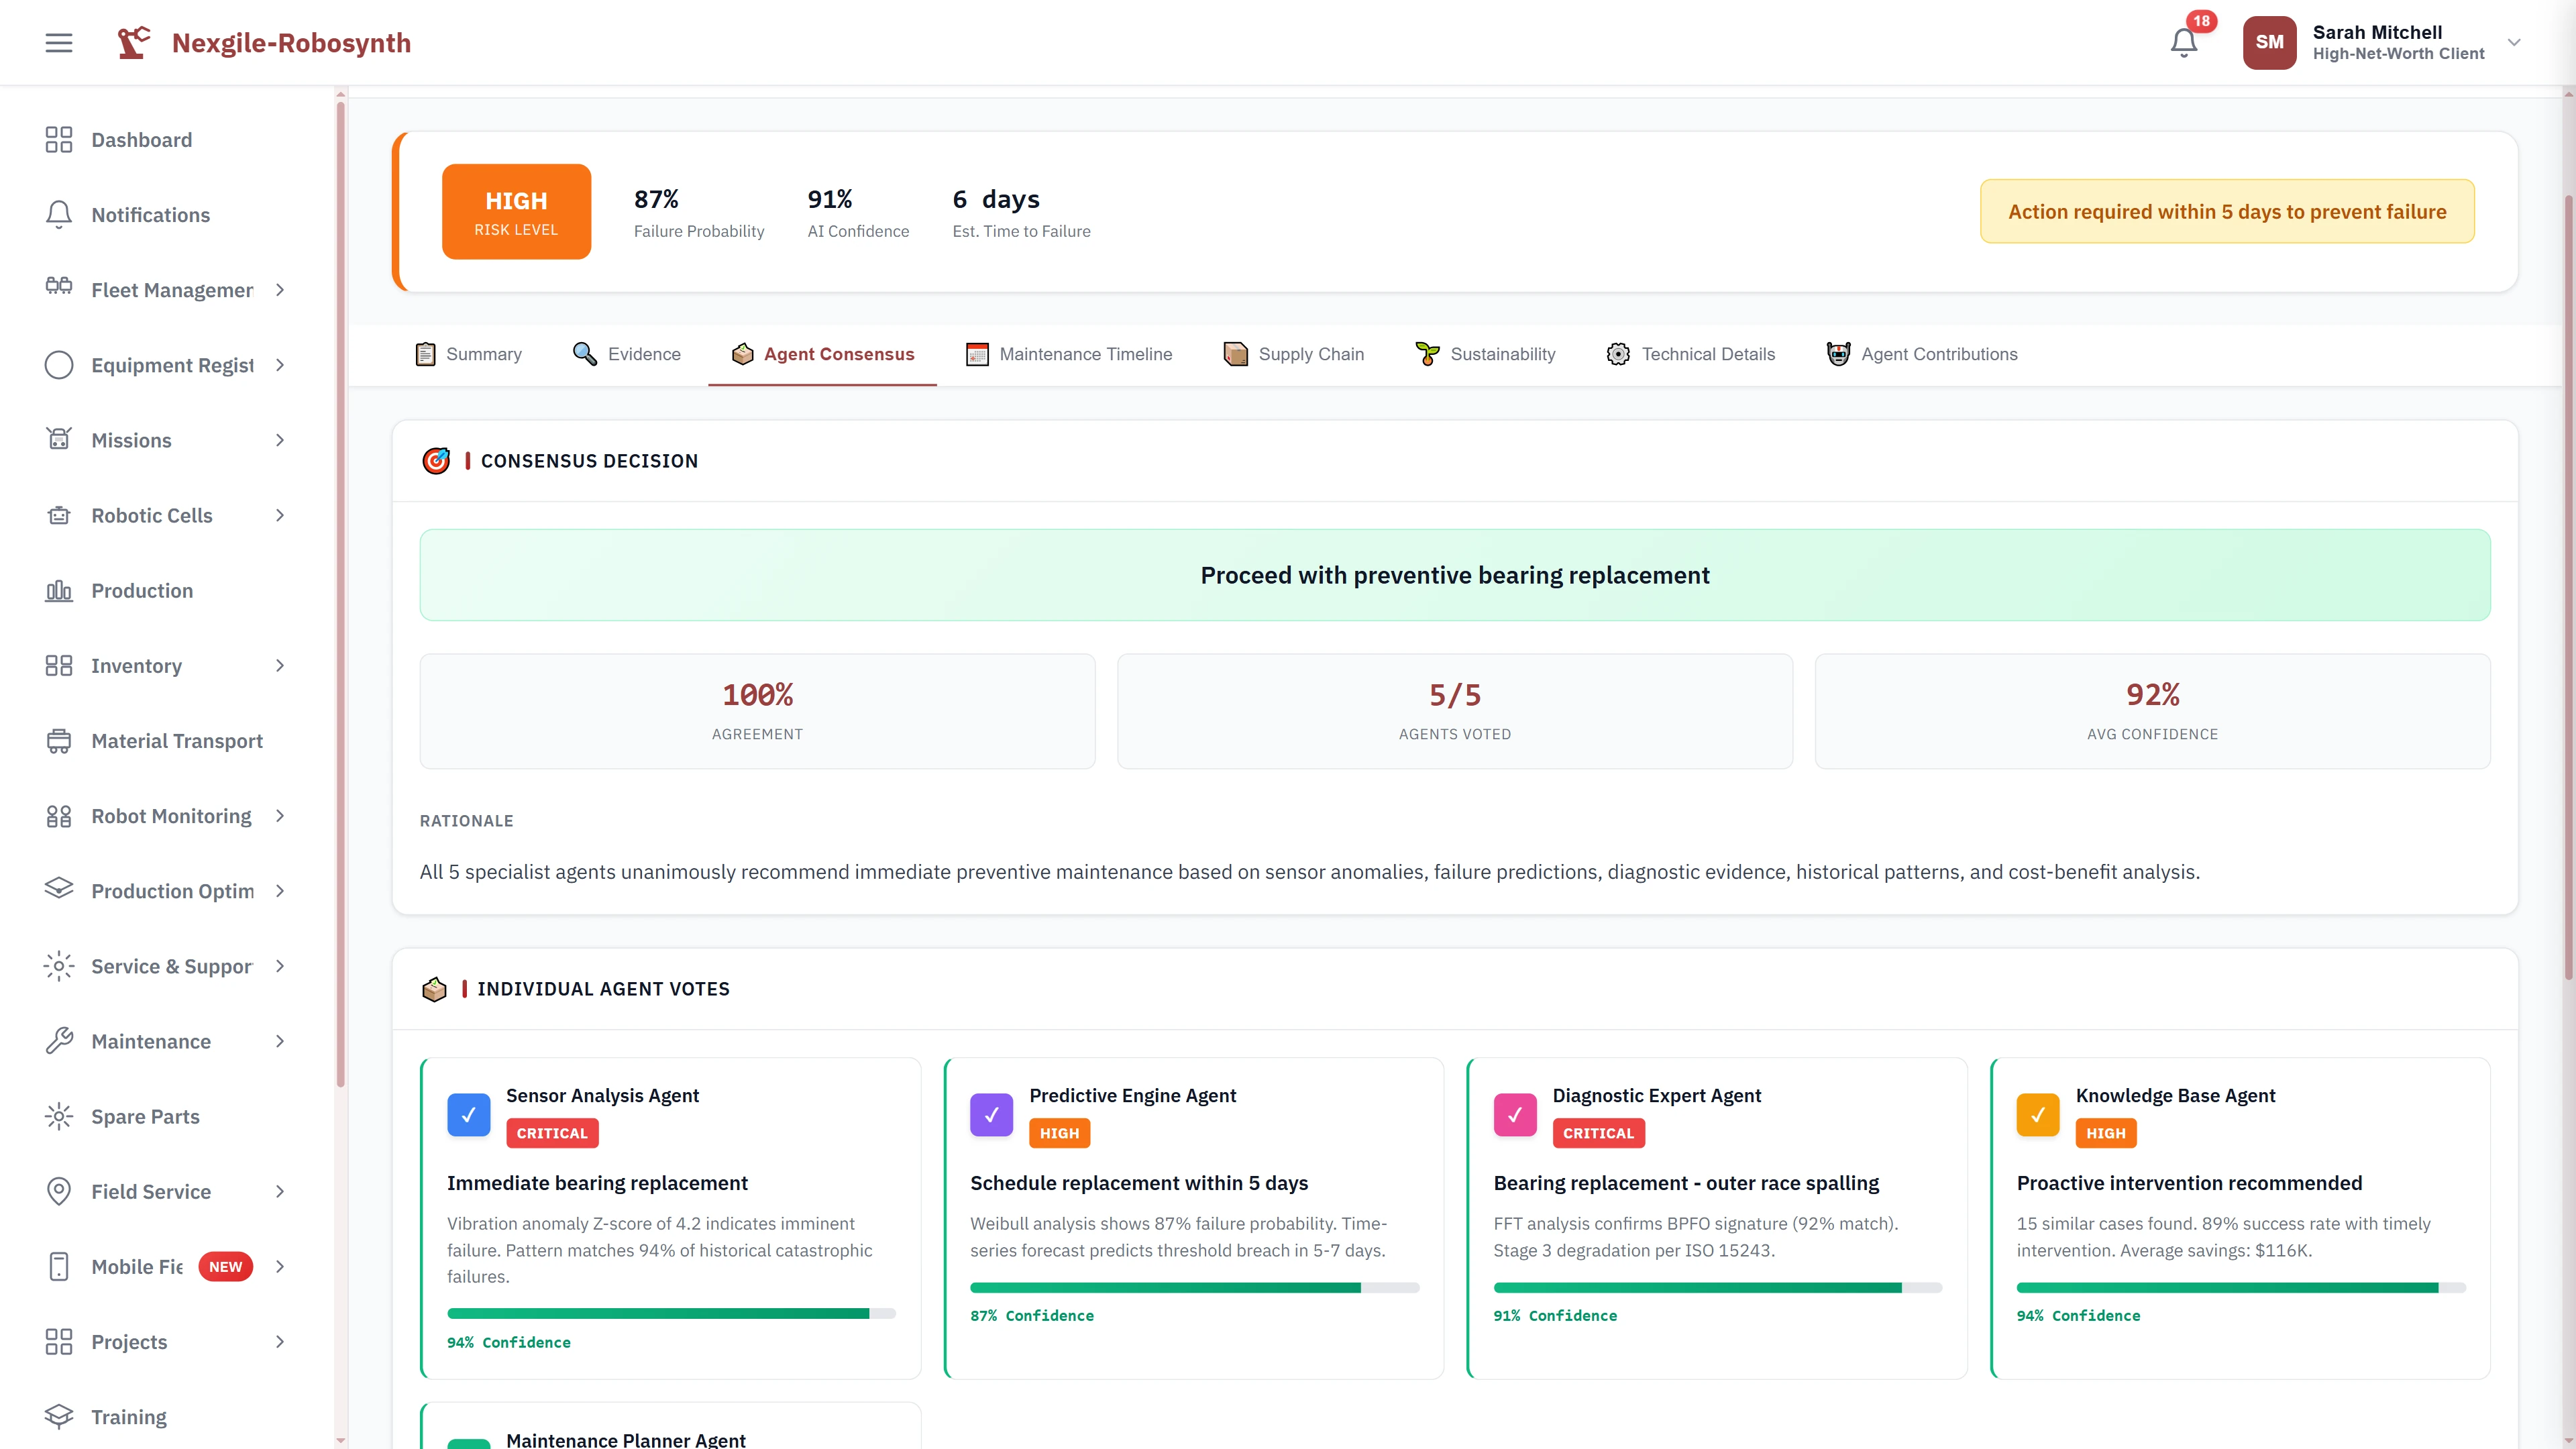Open the hamburger menu icon
Viewport: 2576px width, 1449px height.
coord(59,43)
